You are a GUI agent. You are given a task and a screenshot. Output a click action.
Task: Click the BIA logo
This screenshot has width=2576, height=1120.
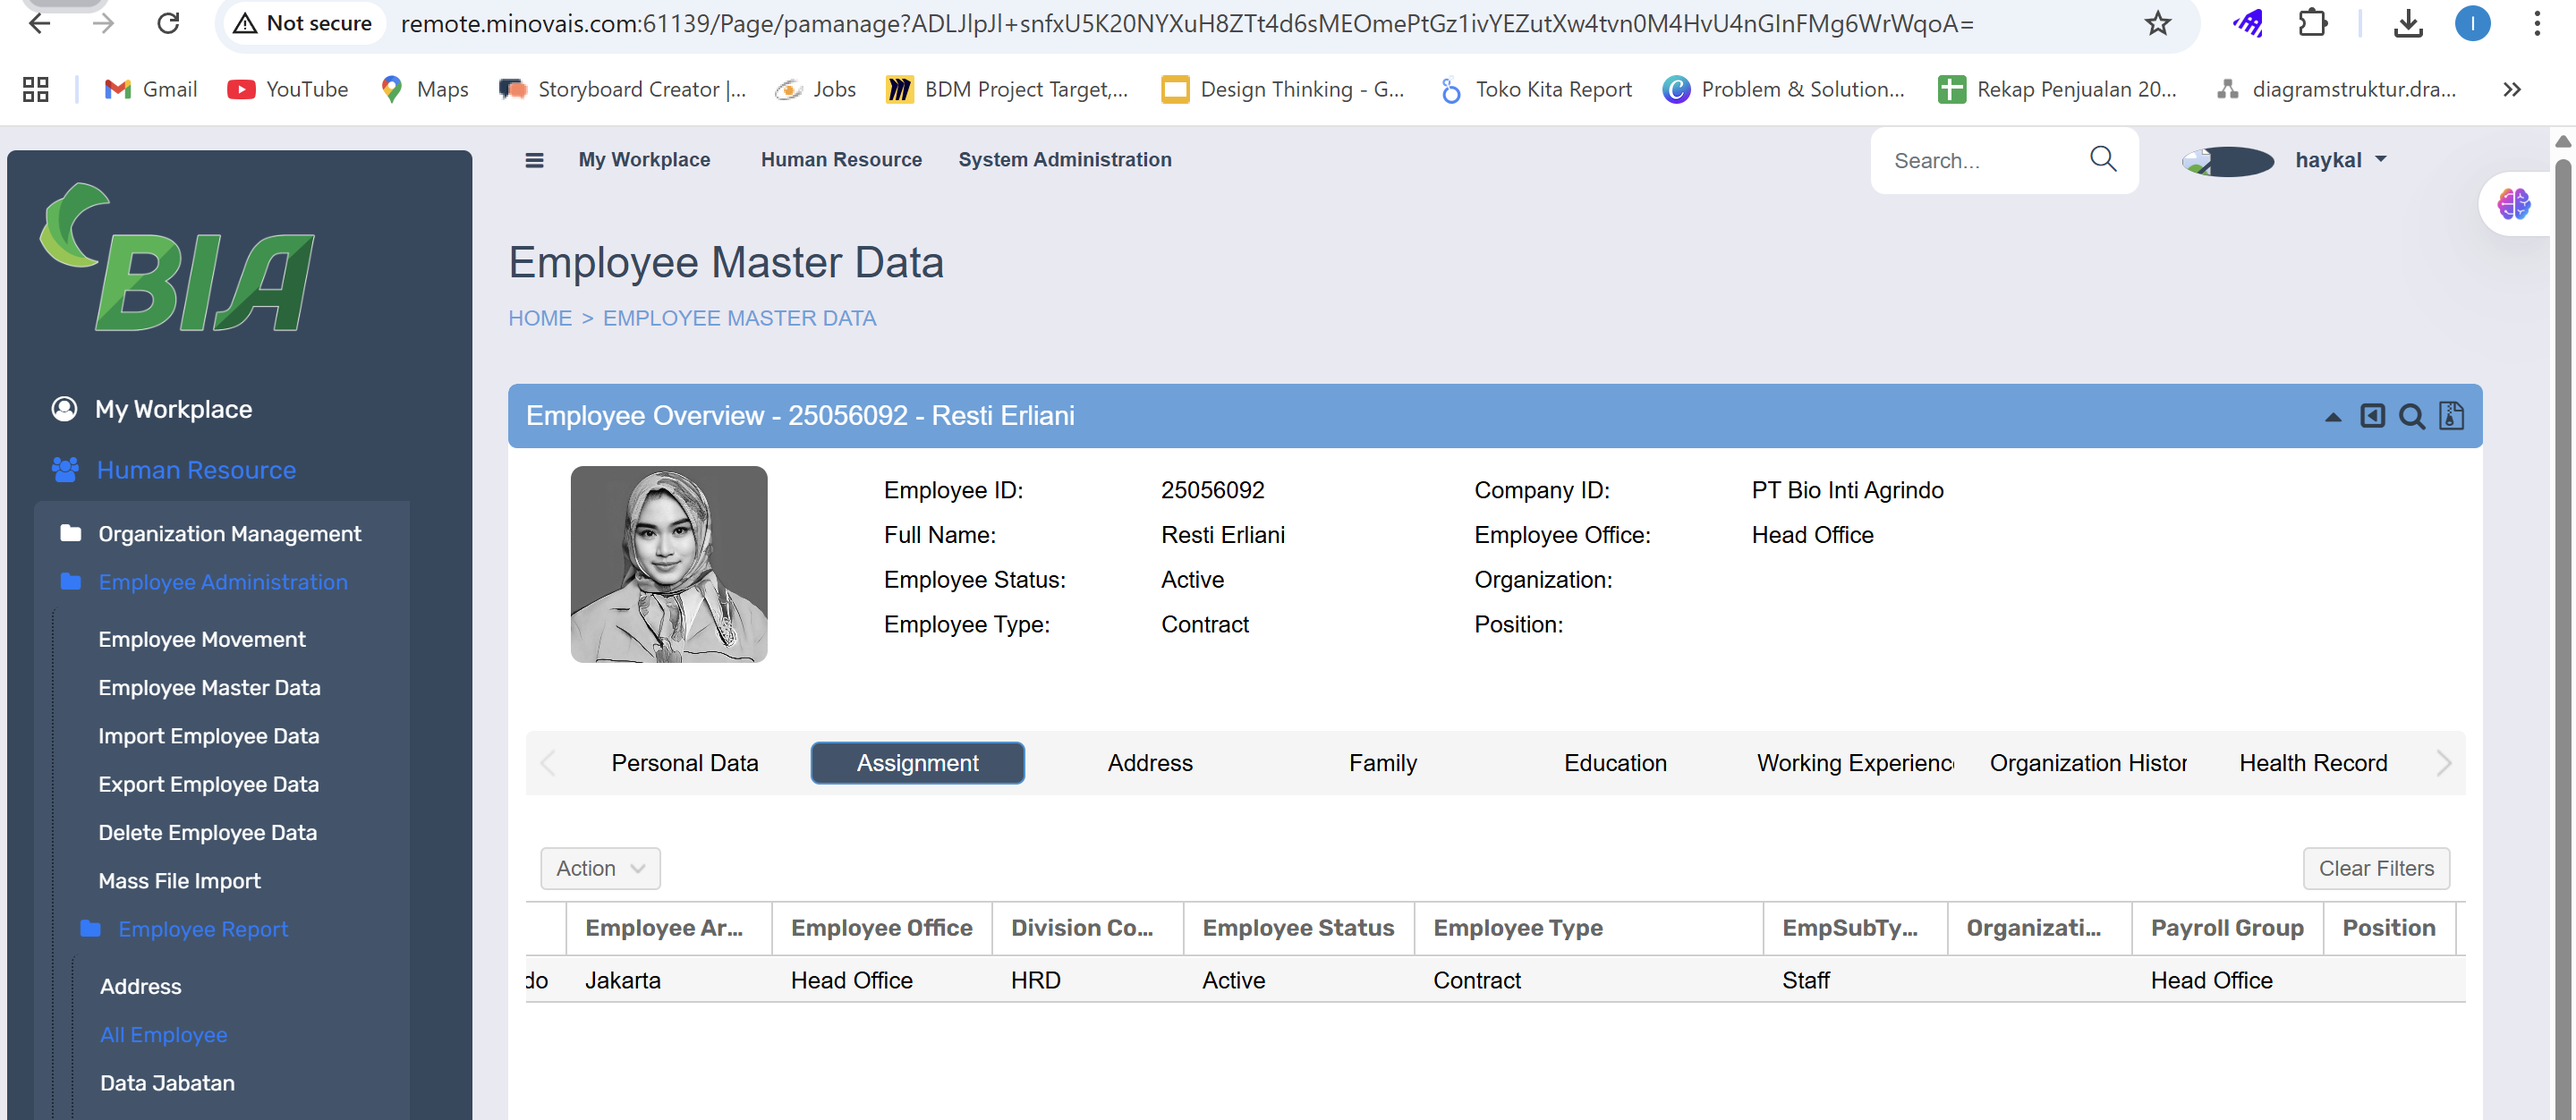(177, 258)
